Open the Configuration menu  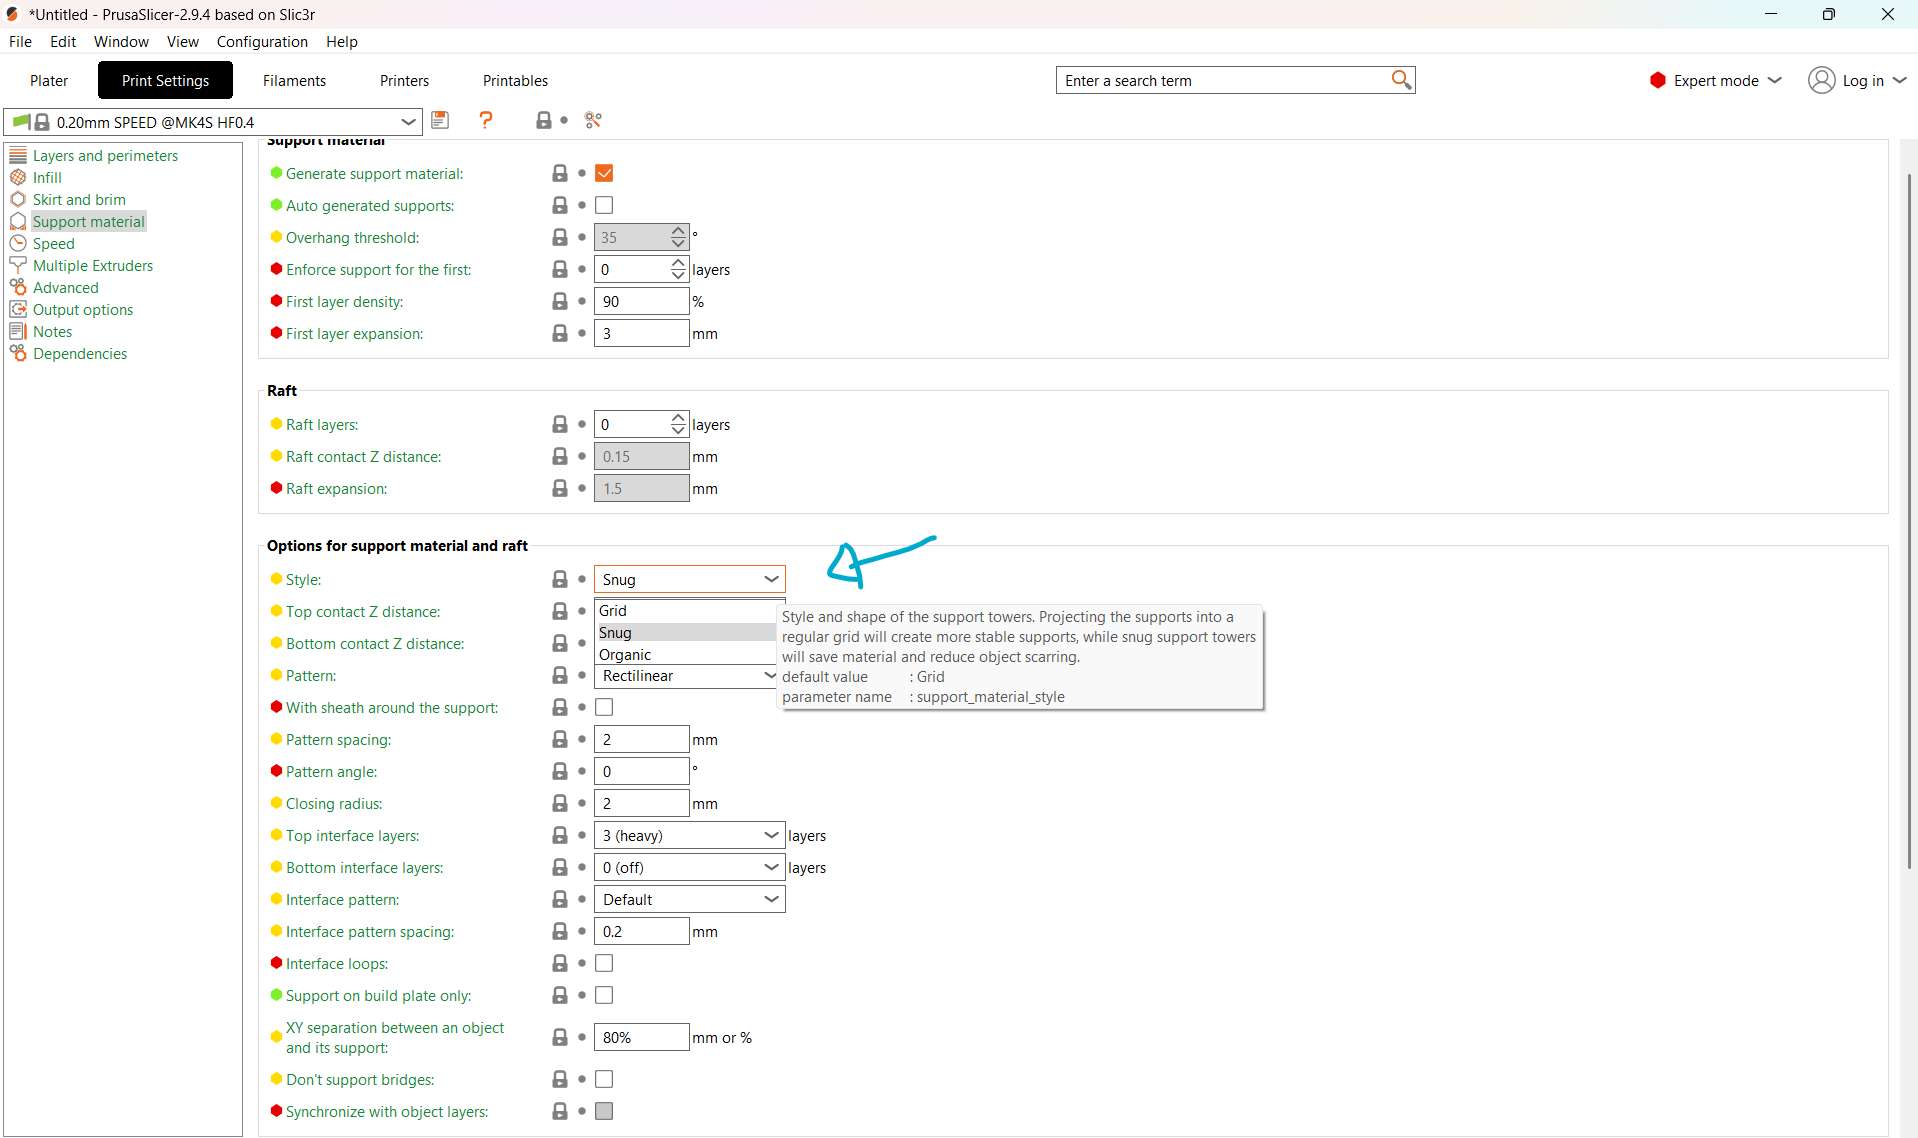coord(262,41)
